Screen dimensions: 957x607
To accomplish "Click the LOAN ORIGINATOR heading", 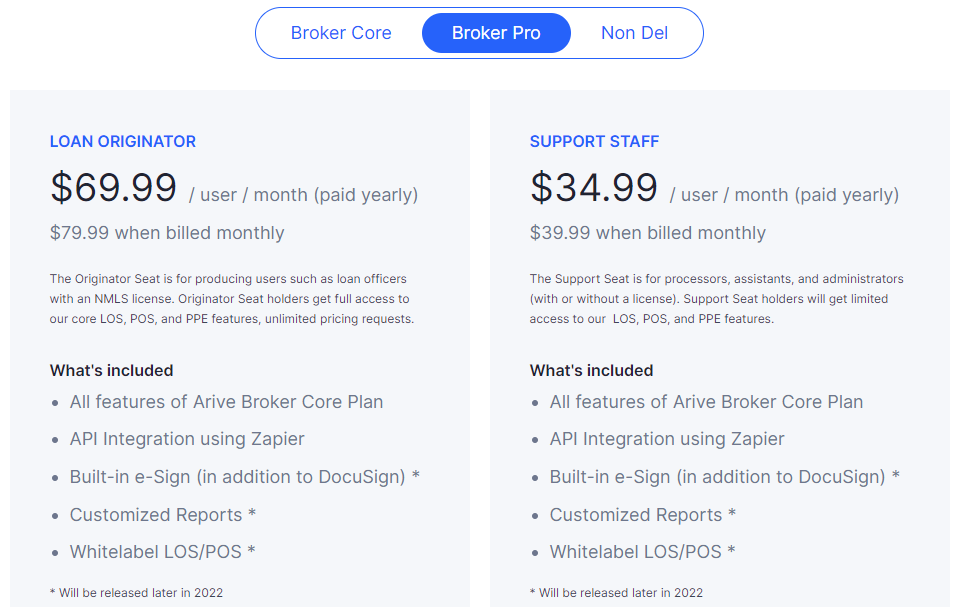I will [x=122, y=141].
